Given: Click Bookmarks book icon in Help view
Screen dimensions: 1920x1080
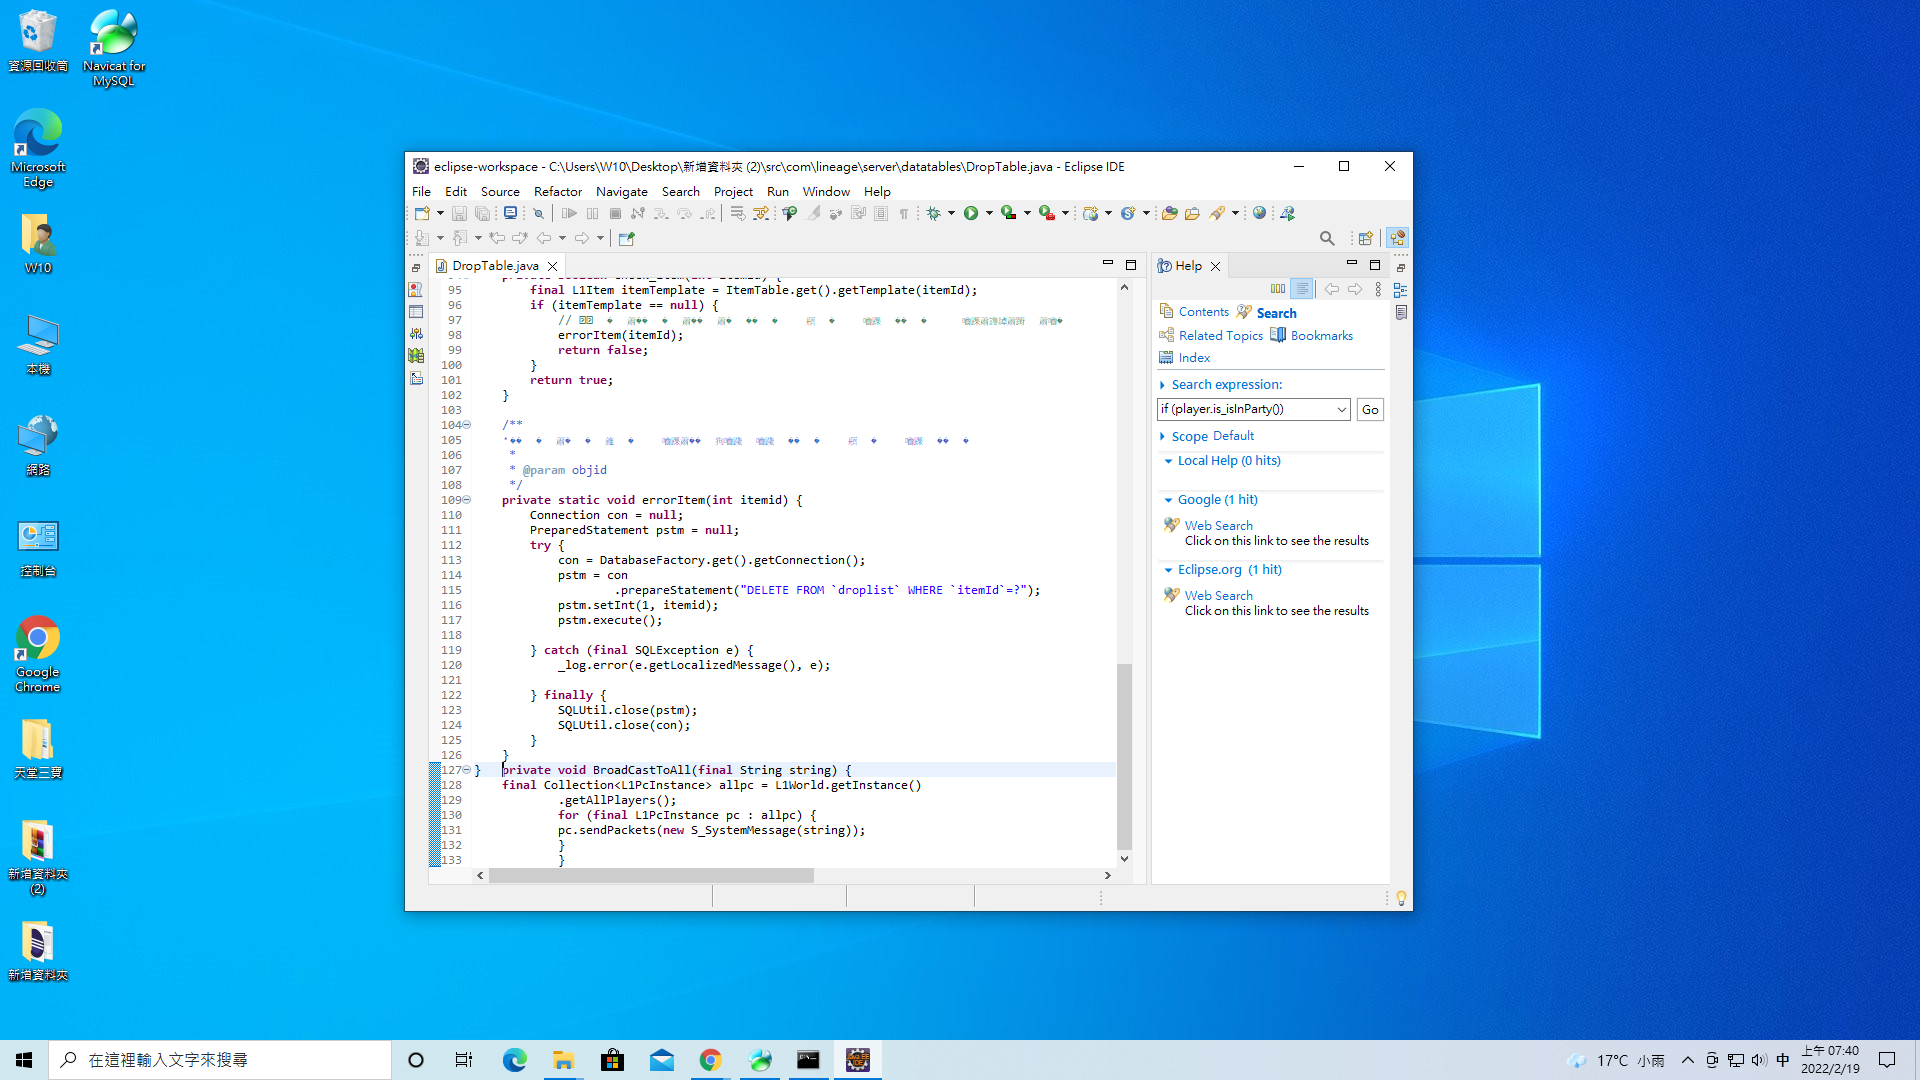Looking at the screenshot, I should point(1278,335).
